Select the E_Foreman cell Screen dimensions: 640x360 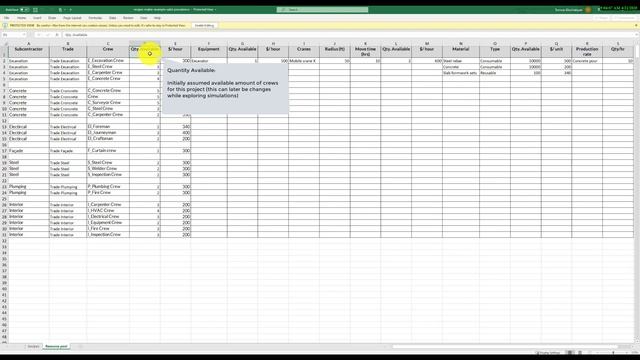pyautogui.click(x=108, y=127)
